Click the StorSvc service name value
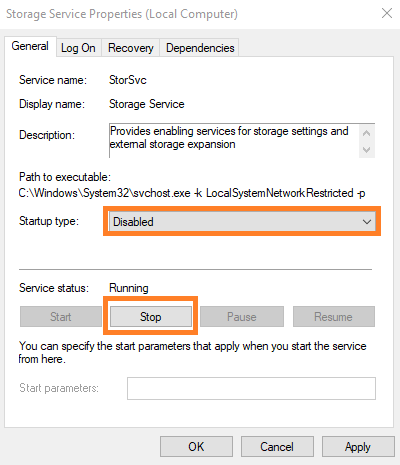The image size is (400, 465). (x=128, y=80)
